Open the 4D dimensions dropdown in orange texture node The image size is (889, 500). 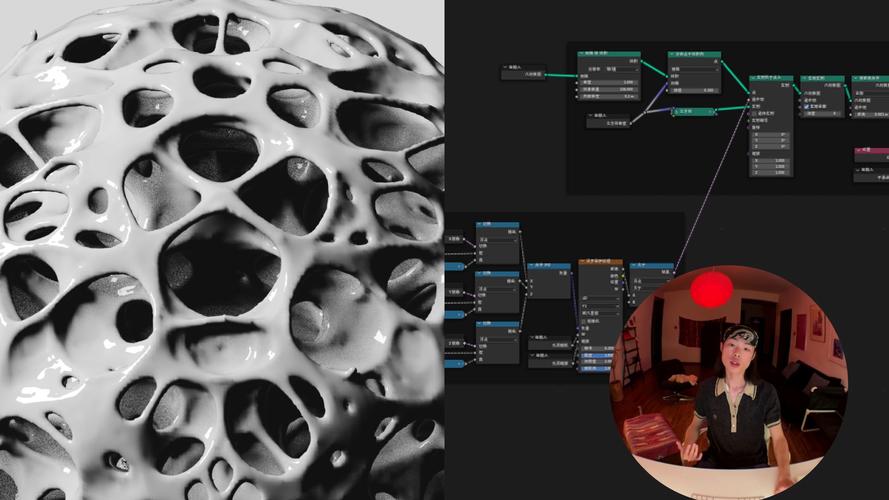pyautogui.click(x=601, y=298)
